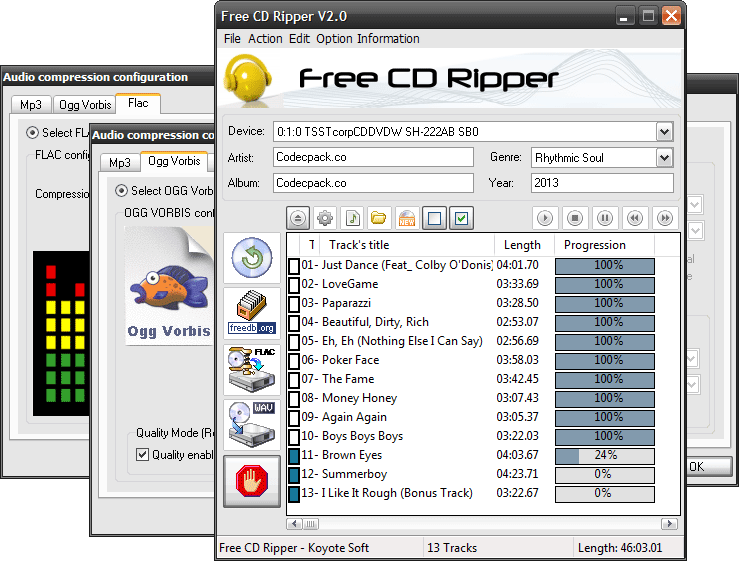Toggle checkbox for 06- Poker Face track
This screenshot has height=561, width=739.
tap(294, 361)
